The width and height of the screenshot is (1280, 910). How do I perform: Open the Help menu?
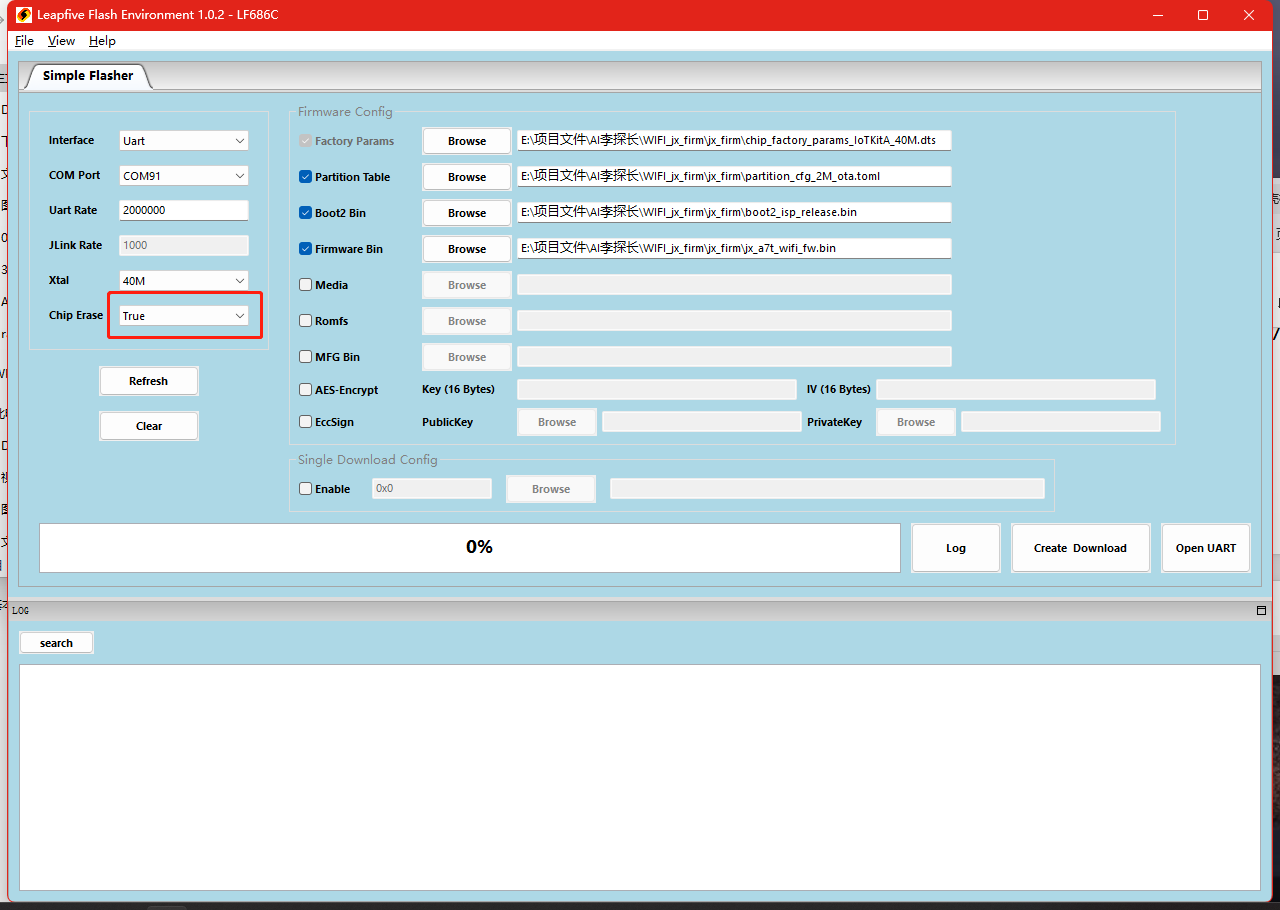click(102, 41)
